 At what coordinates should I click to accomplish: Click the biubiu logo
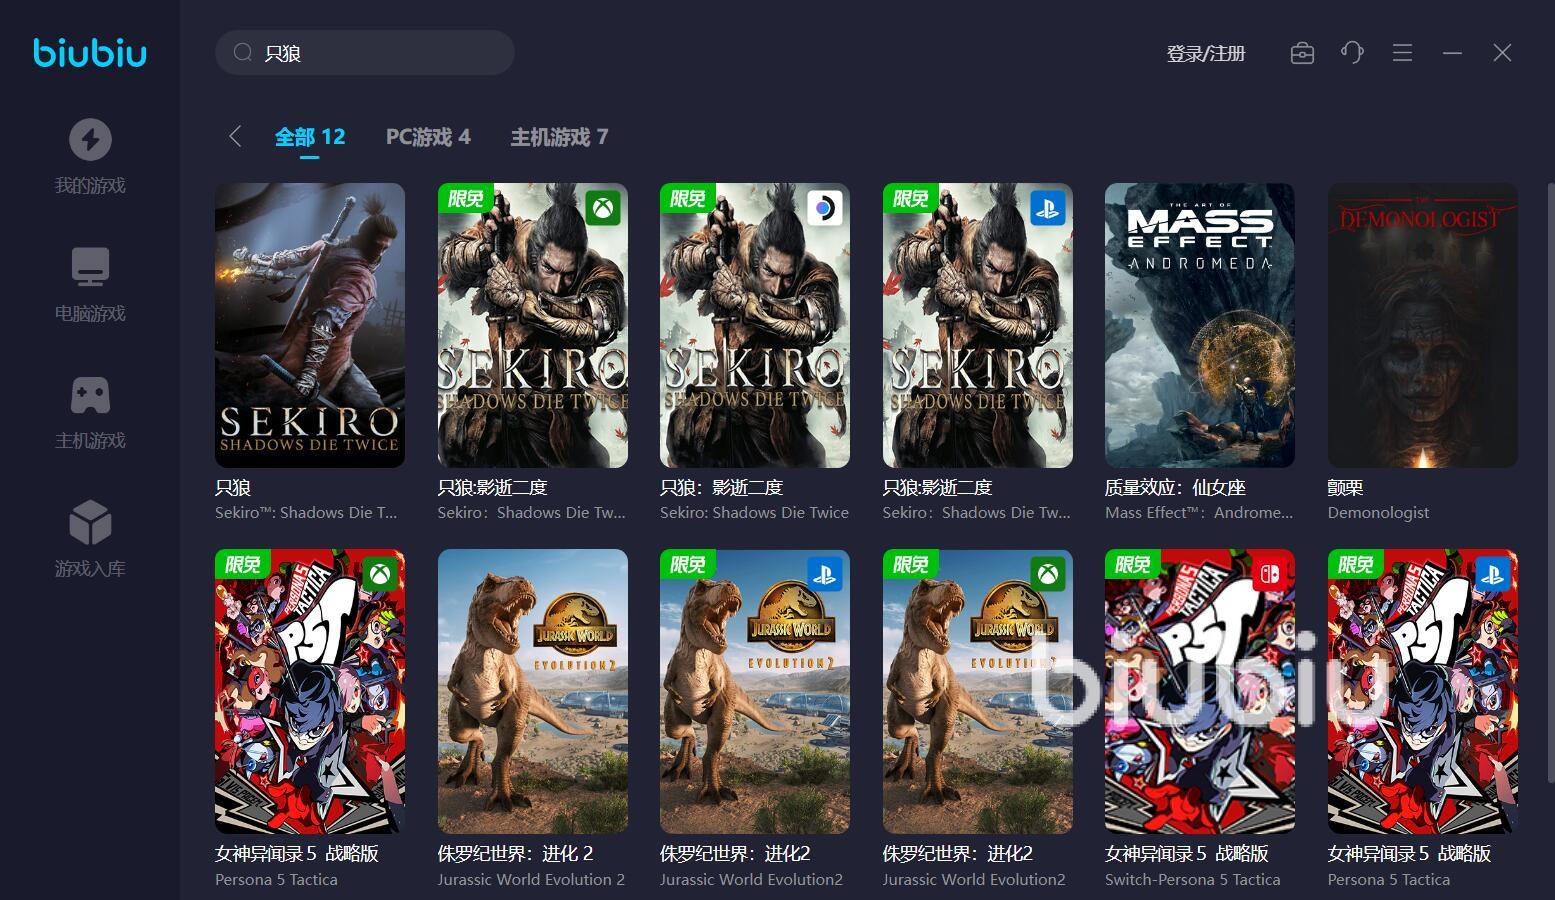pos(90,52)
